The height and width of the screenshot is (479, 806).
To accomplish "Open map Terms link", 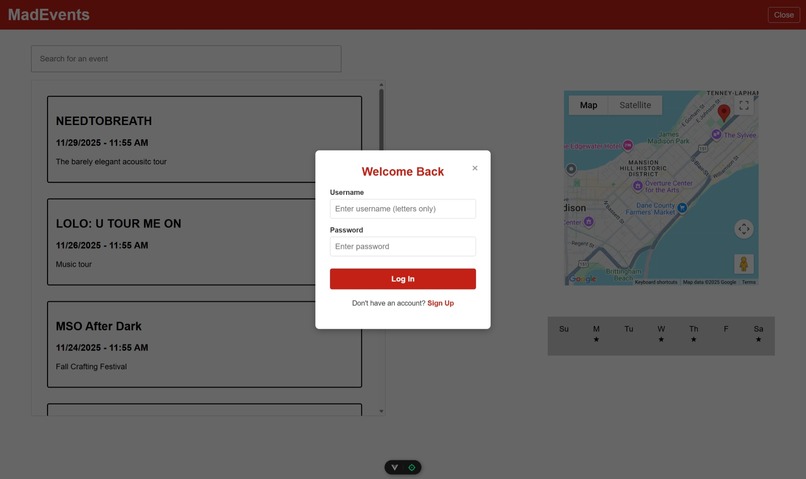I will click(748, 282).
